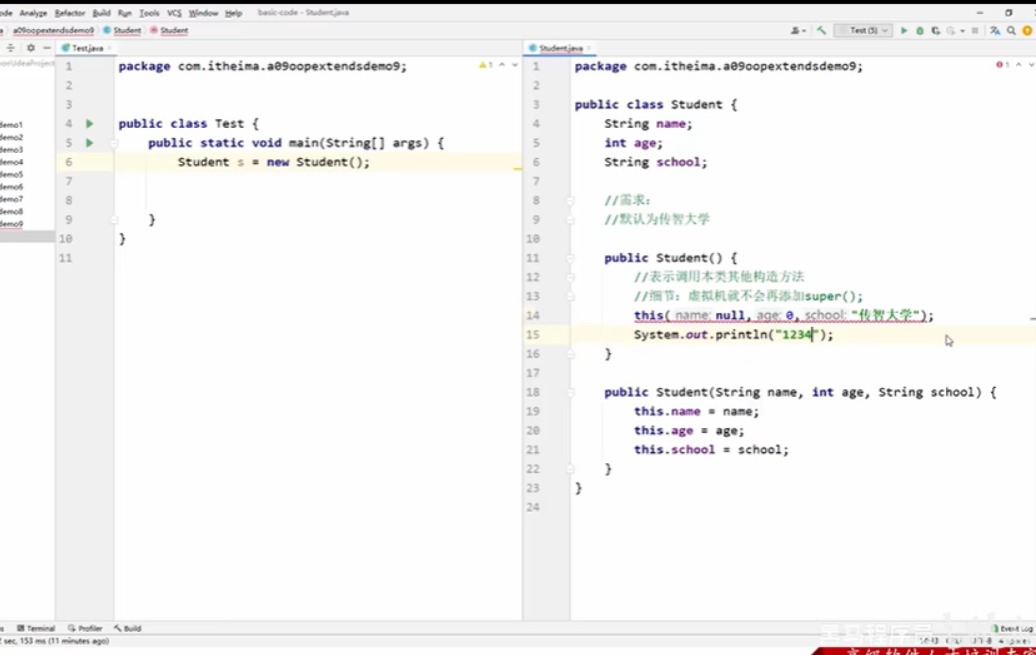Select demo9 in the project tree
Screen dimensions: 1036x655
pos(11,224)
